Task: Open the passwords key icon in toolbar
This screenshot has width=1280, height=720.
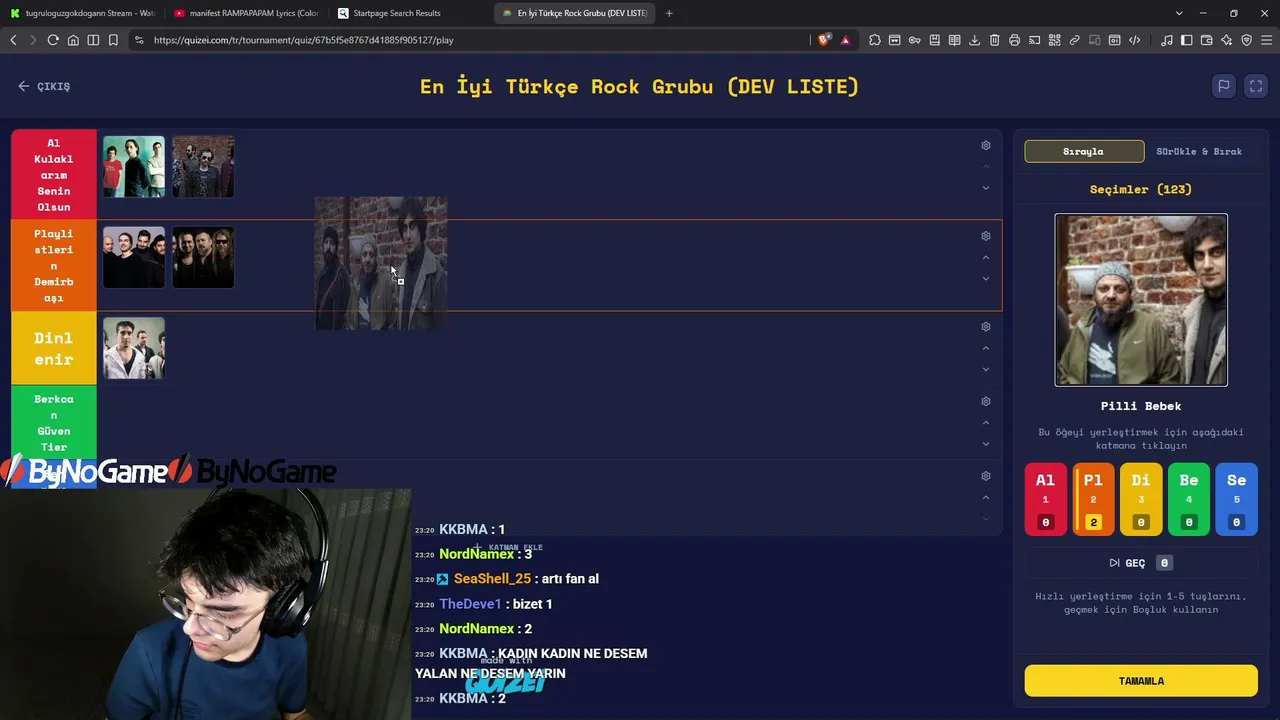Action: (915, 40)
